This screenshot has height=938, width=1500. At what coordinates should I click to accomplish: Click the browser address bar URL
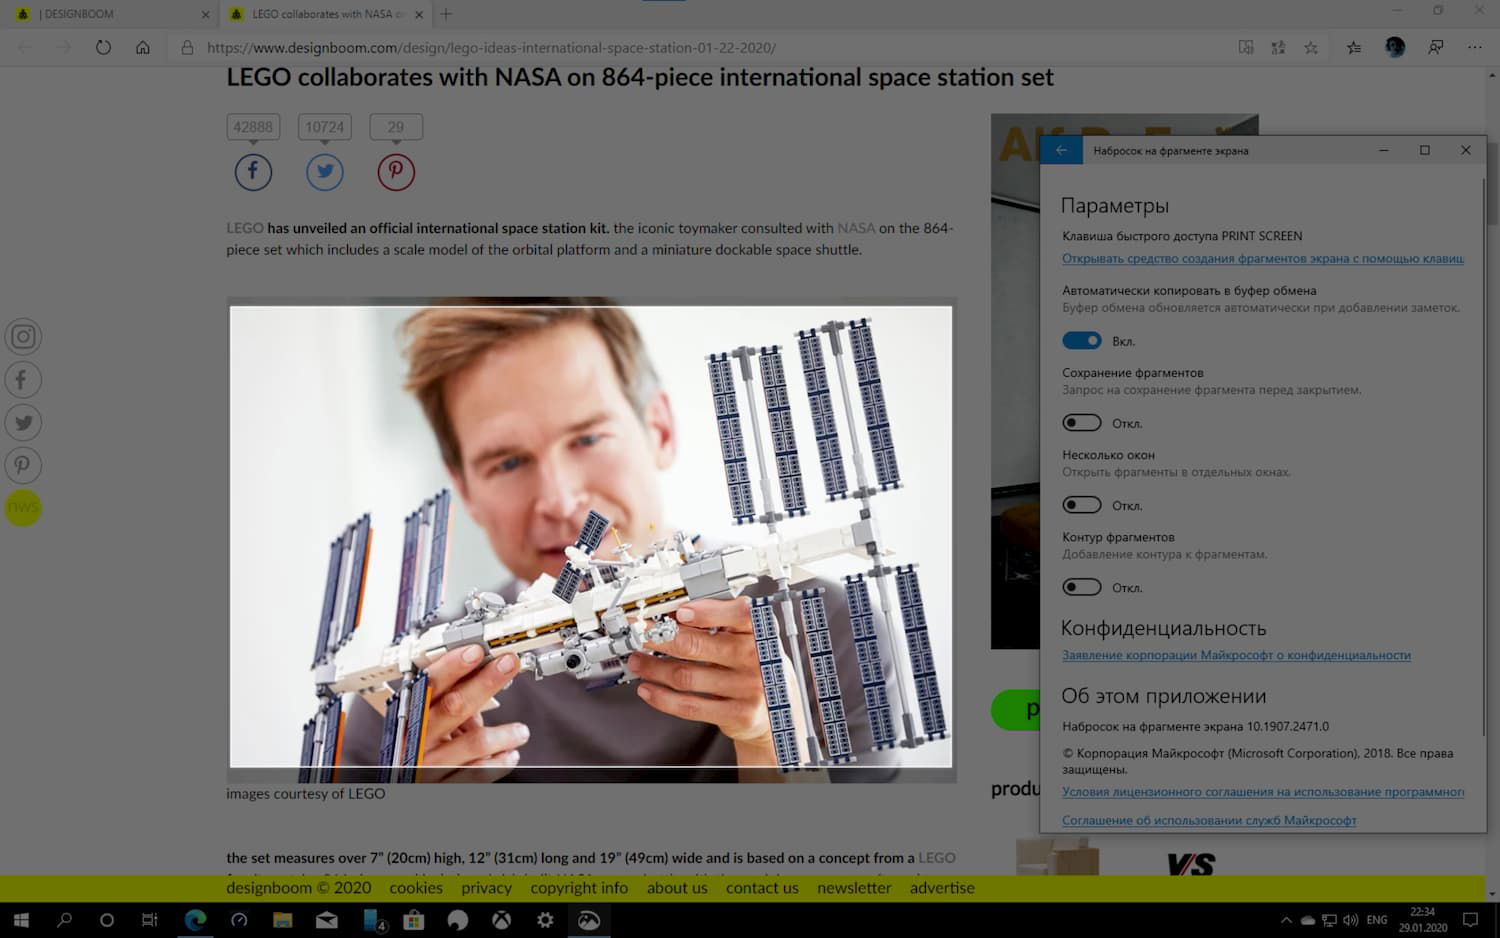click(x=491, y=47)
